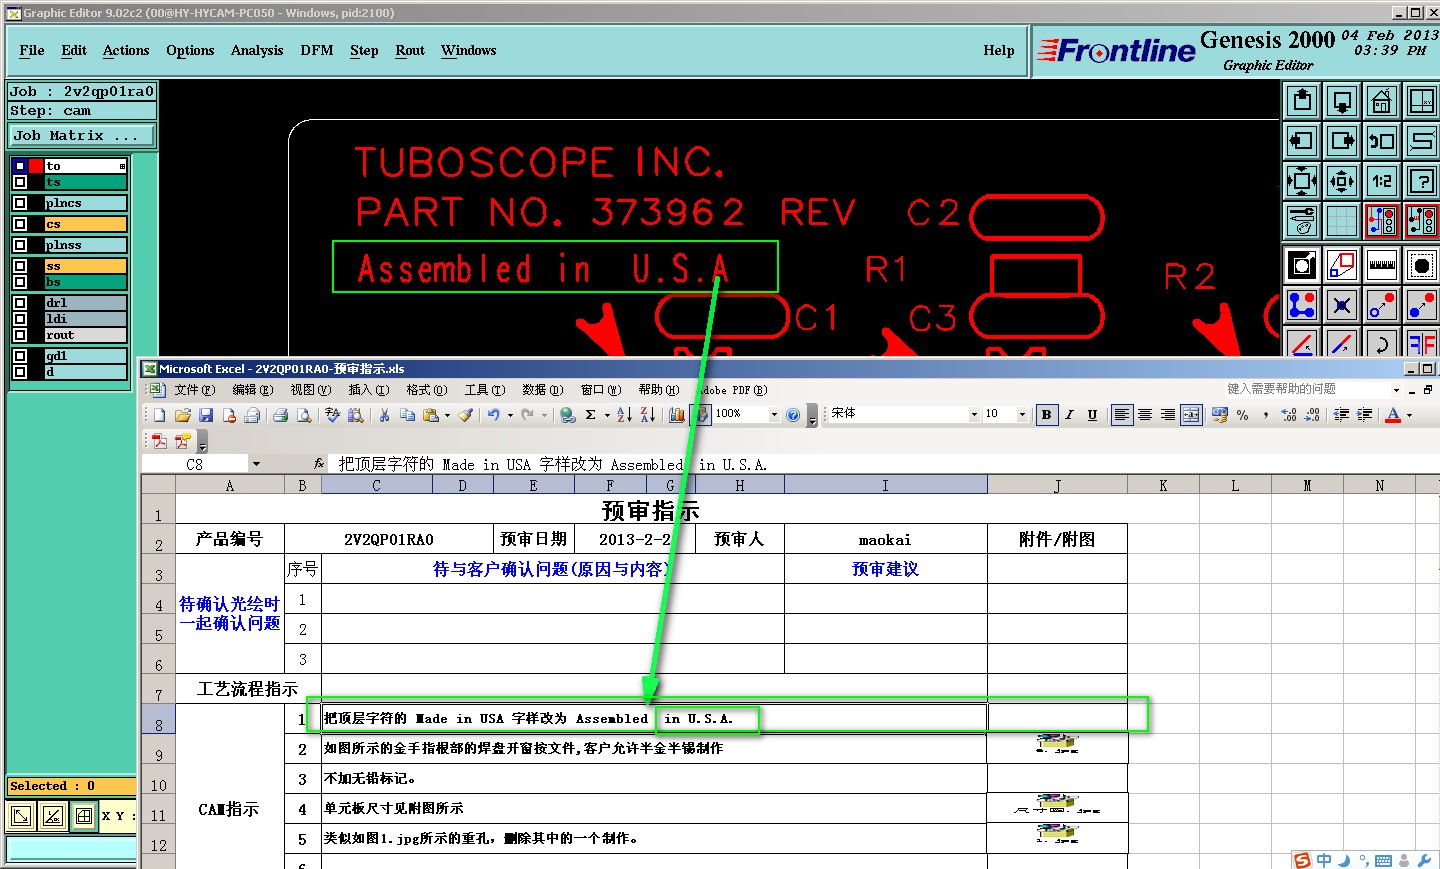Click the Excel cut scissors icon

coord(384,415)
